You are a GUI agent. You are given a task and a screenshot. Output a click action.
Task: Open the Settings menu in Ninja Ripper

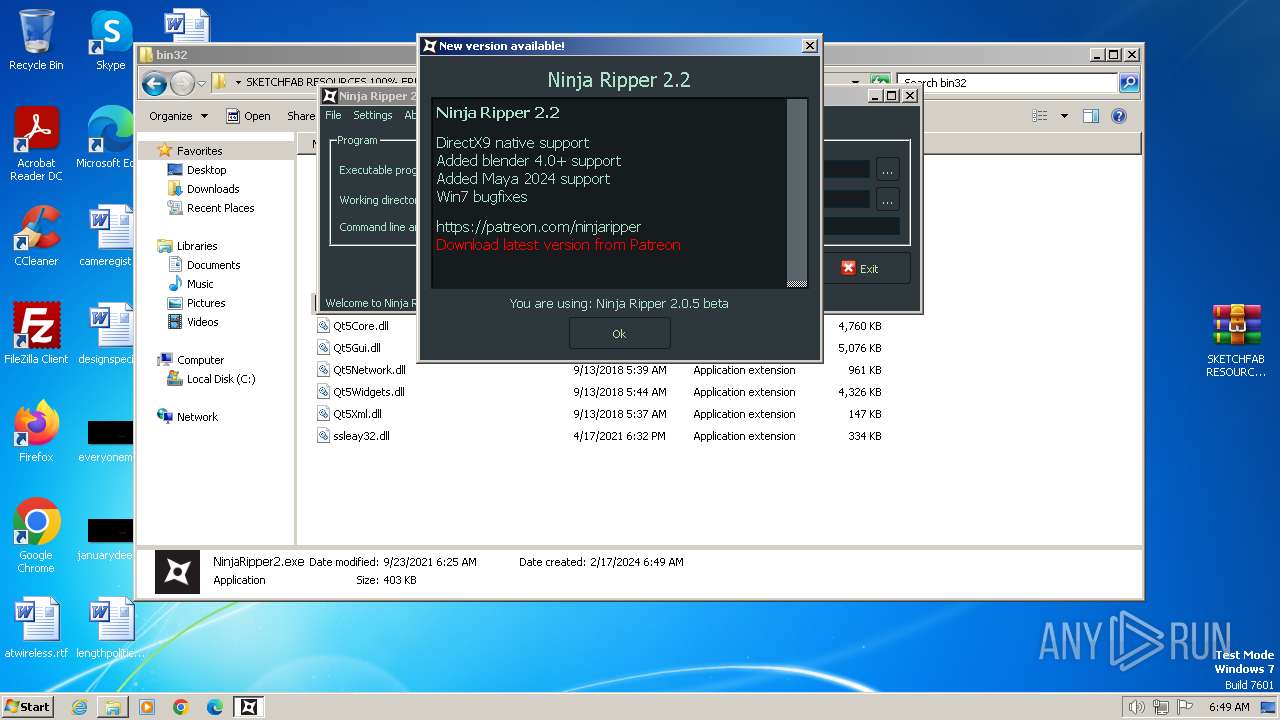tap(372, 115)
